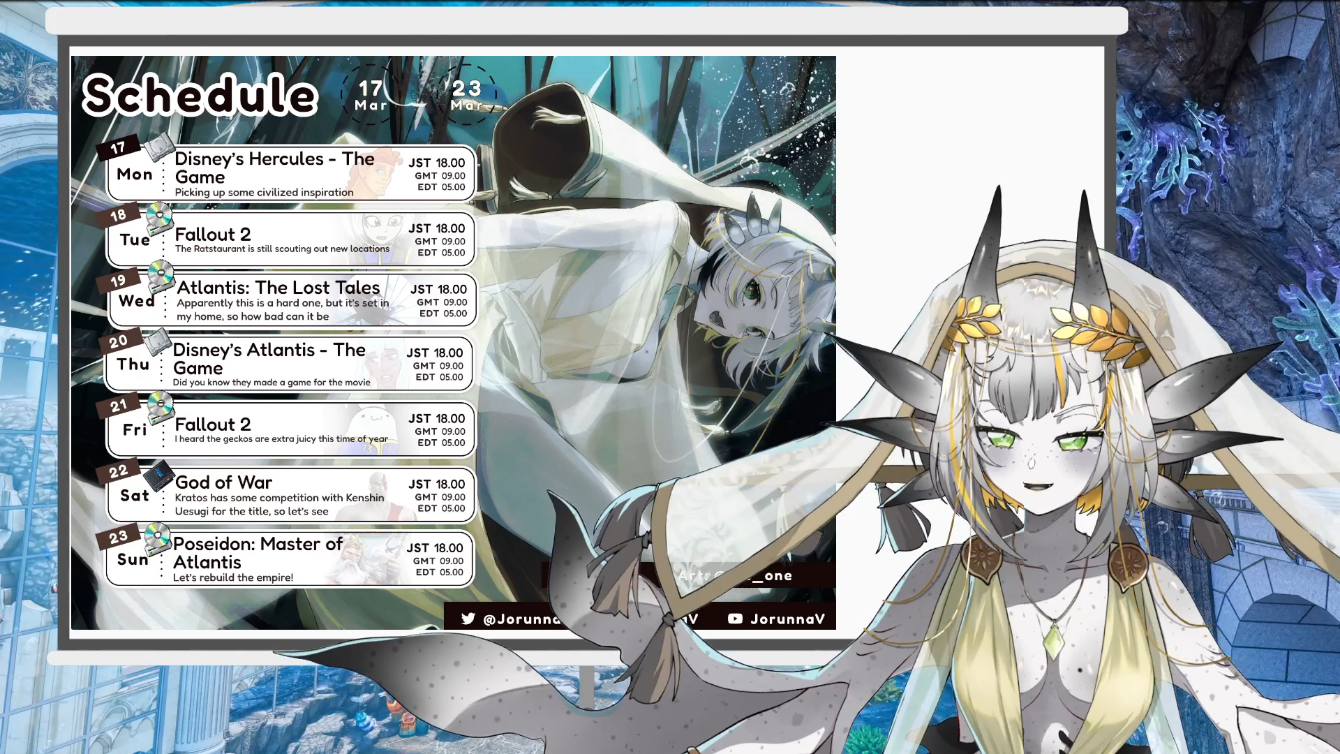Click the YouTube icon next to JorunnaV

point(736,618)
